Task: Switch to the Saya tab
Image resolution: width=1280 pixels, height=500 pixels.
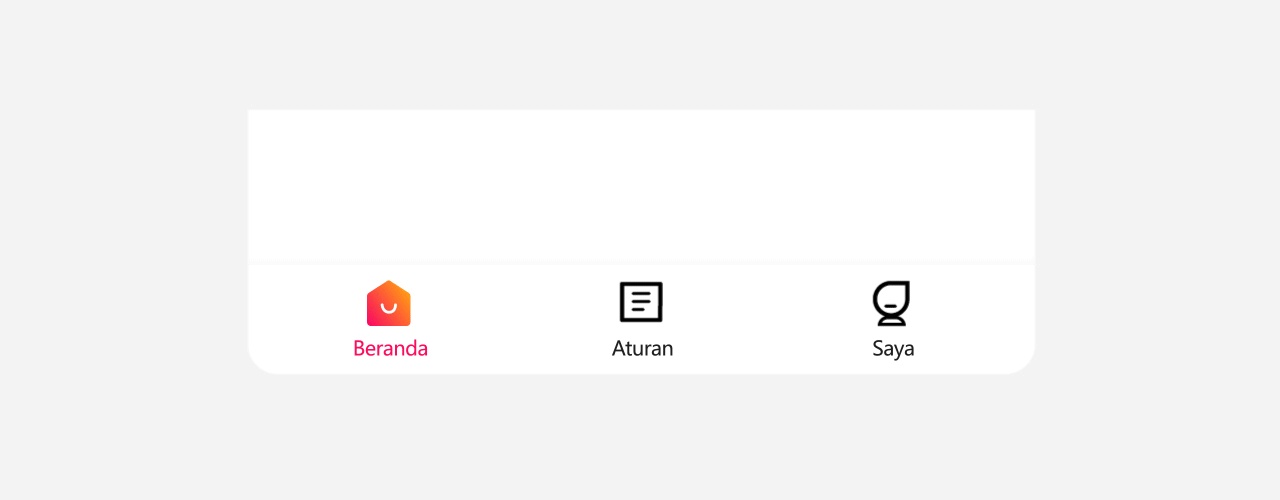Action: pyautogui.click(x=893, y=320)
